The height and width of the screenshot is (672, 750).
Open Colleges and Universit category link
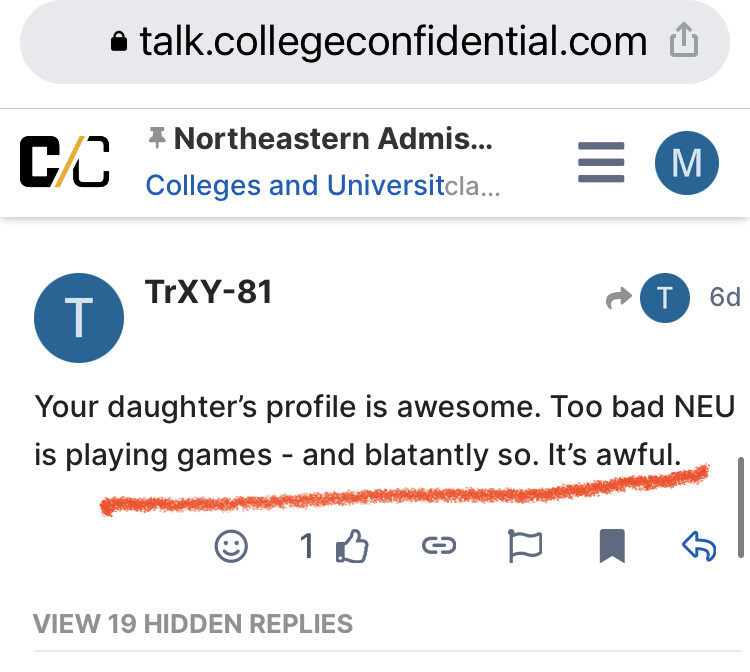[x=295, y=186]
